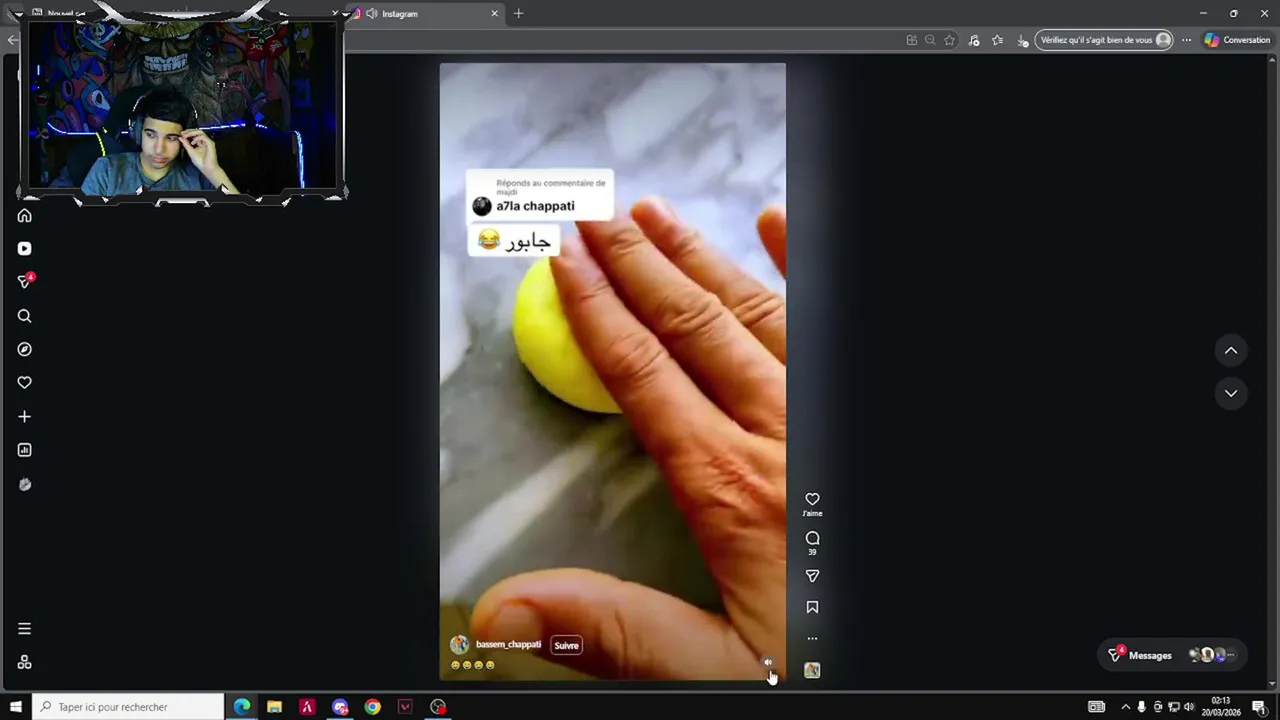The image size is (1280, 720).
Task: Open the Explore compass icon
Action: (25, 349)
